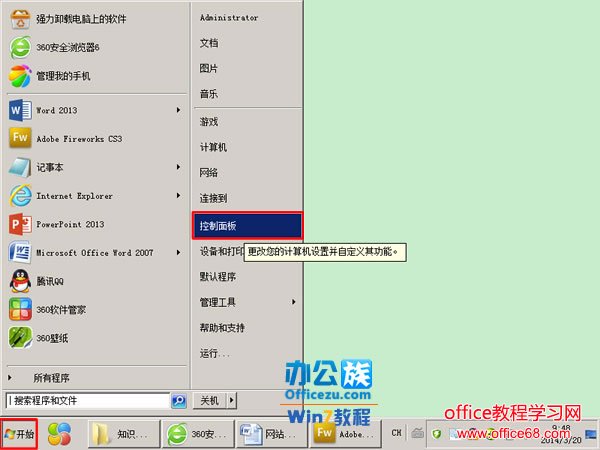Click the PowerPoint 2013 label text
600x450 pixels.
pos(70,224)
